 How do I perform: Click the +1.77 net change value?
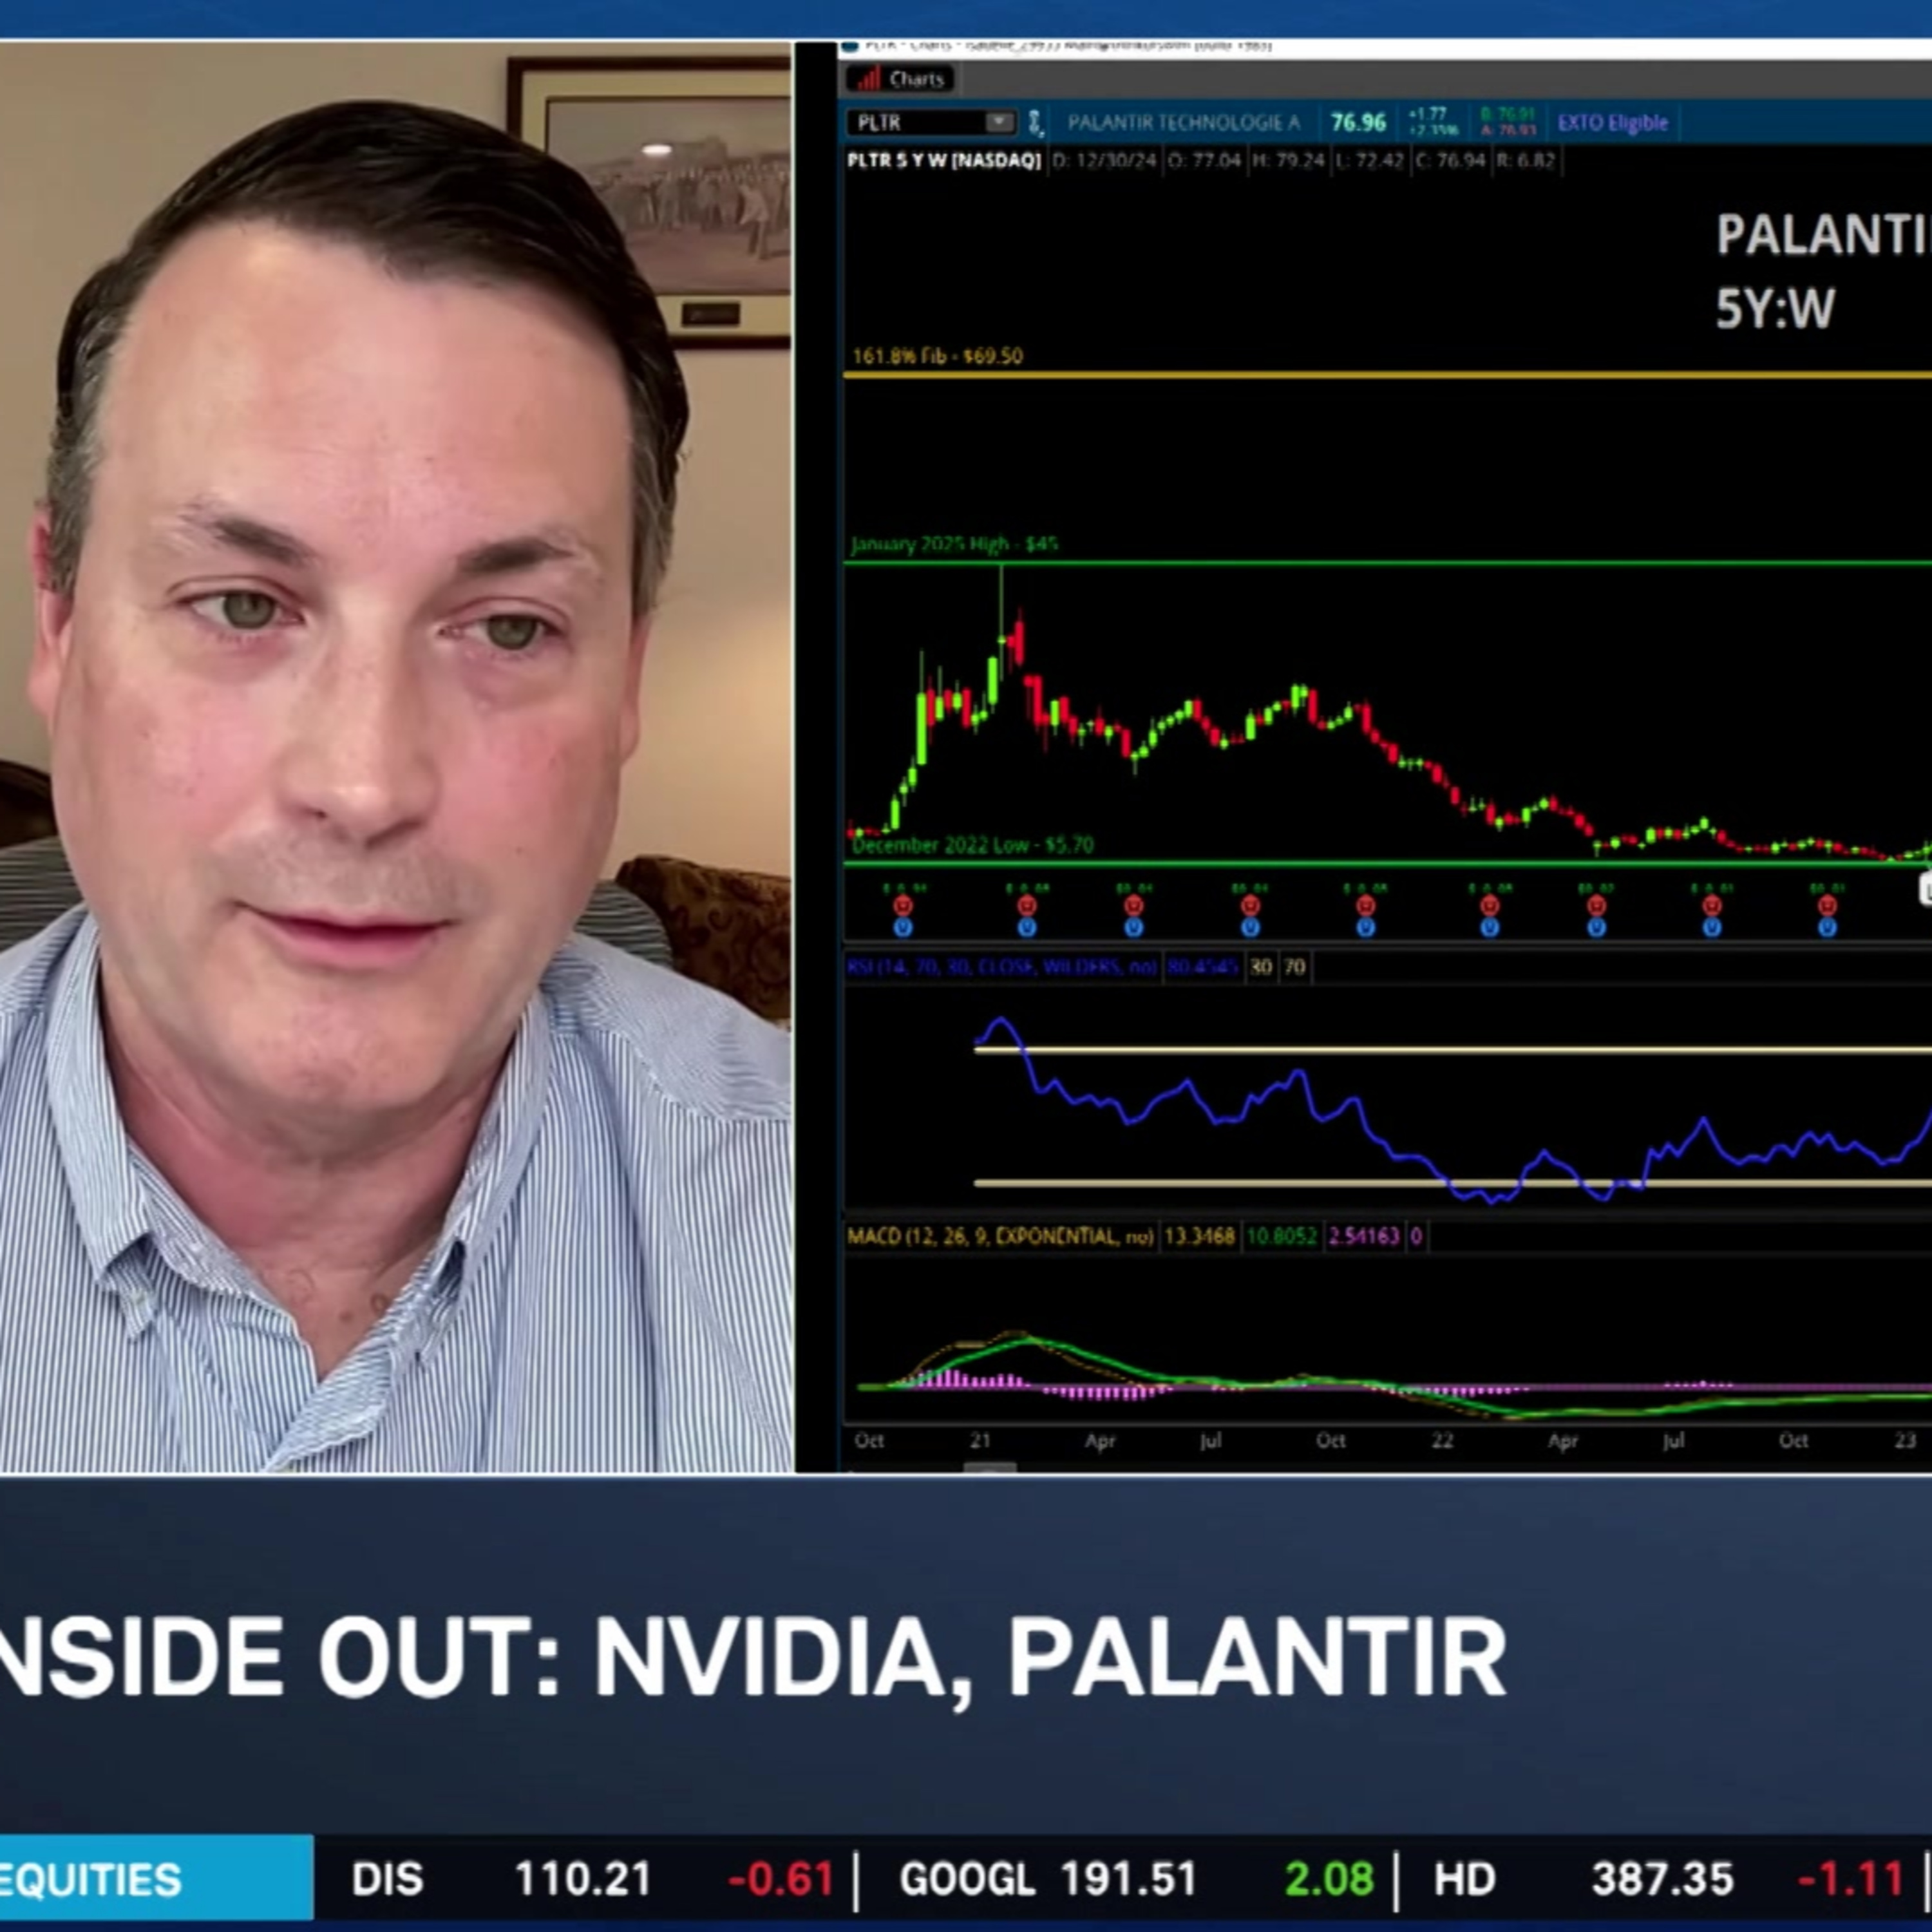1427,114
